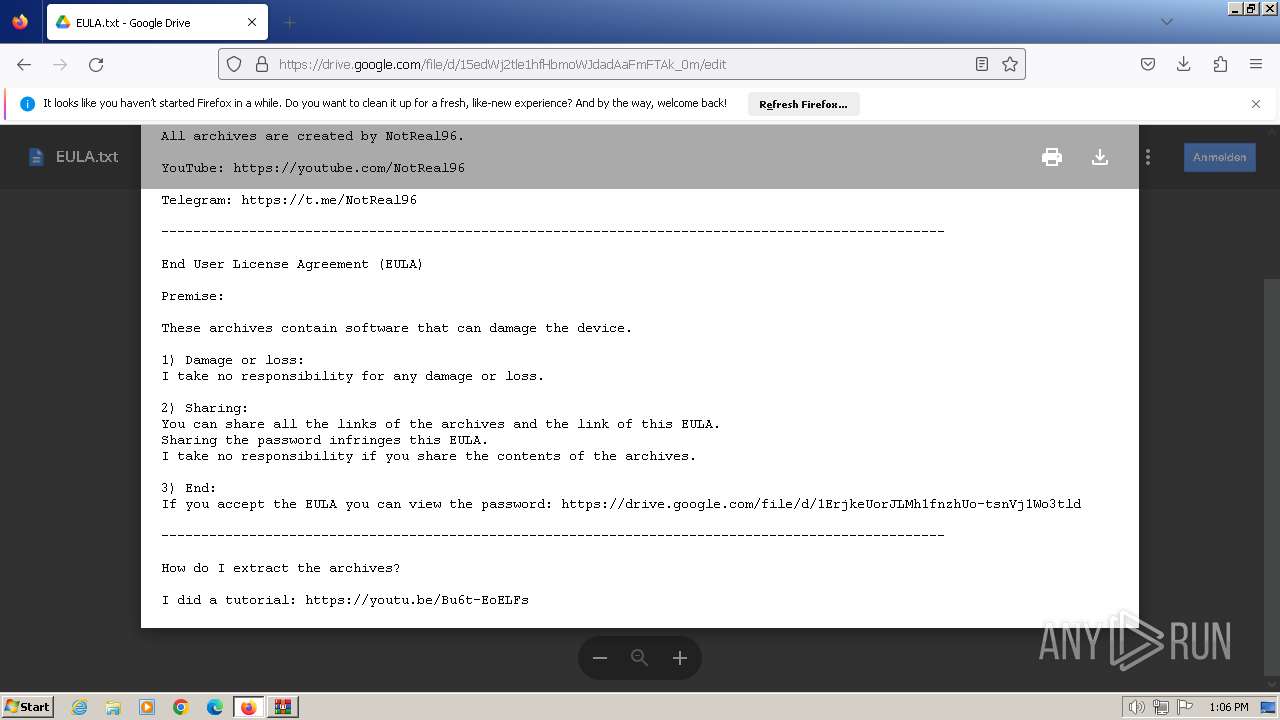Screen dimensions: 1280x720
Task: Open the network tray icon
Action: point(1160,707)
